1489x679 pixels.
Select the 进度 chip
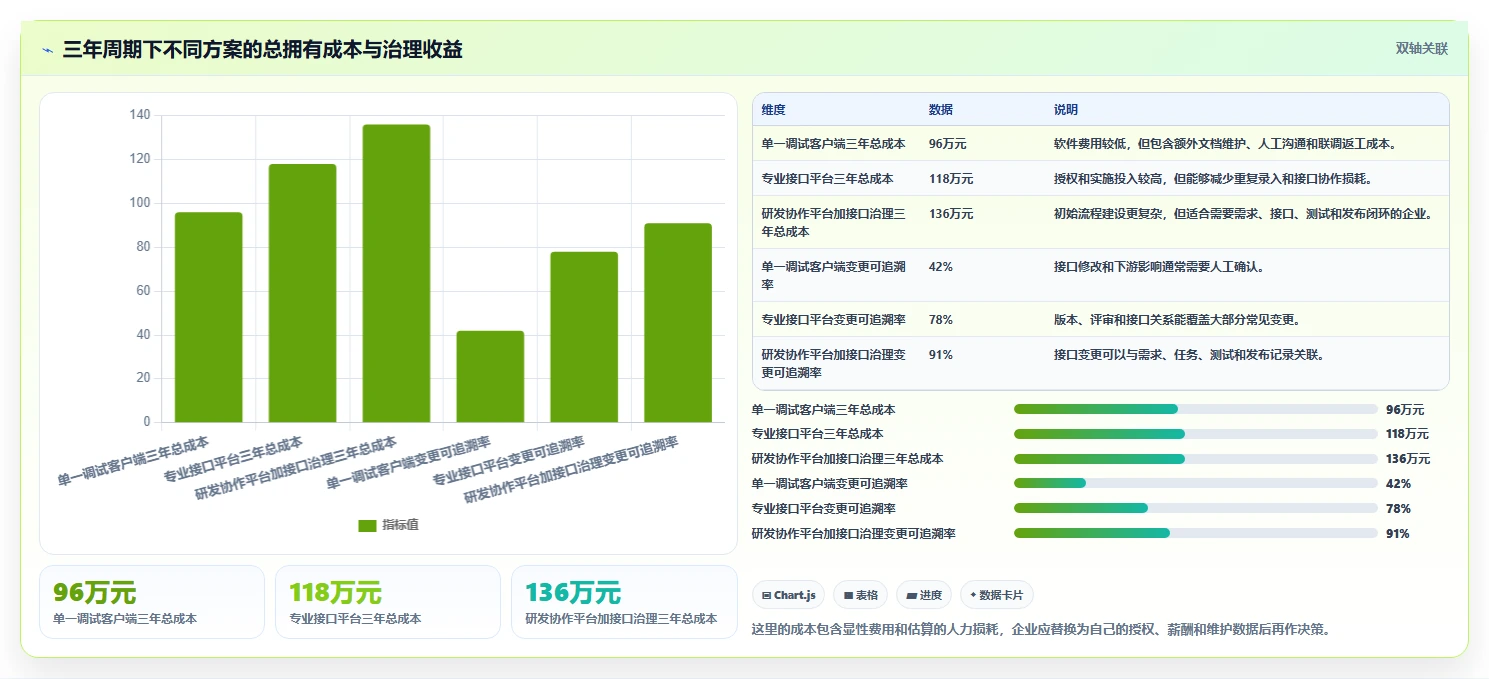pos(924,595)
